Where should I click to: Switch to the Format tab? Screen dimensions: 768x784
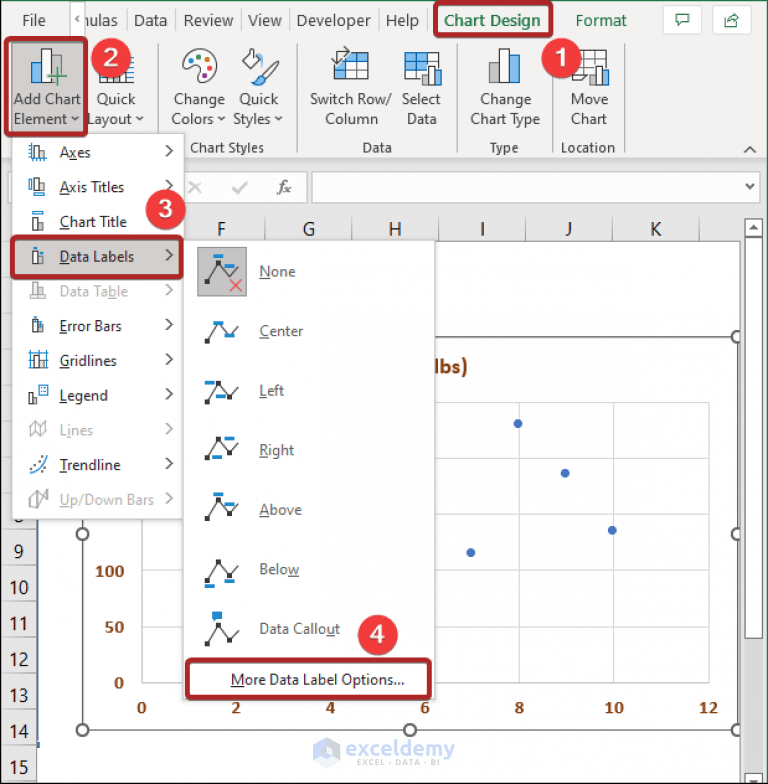[600, 20]
